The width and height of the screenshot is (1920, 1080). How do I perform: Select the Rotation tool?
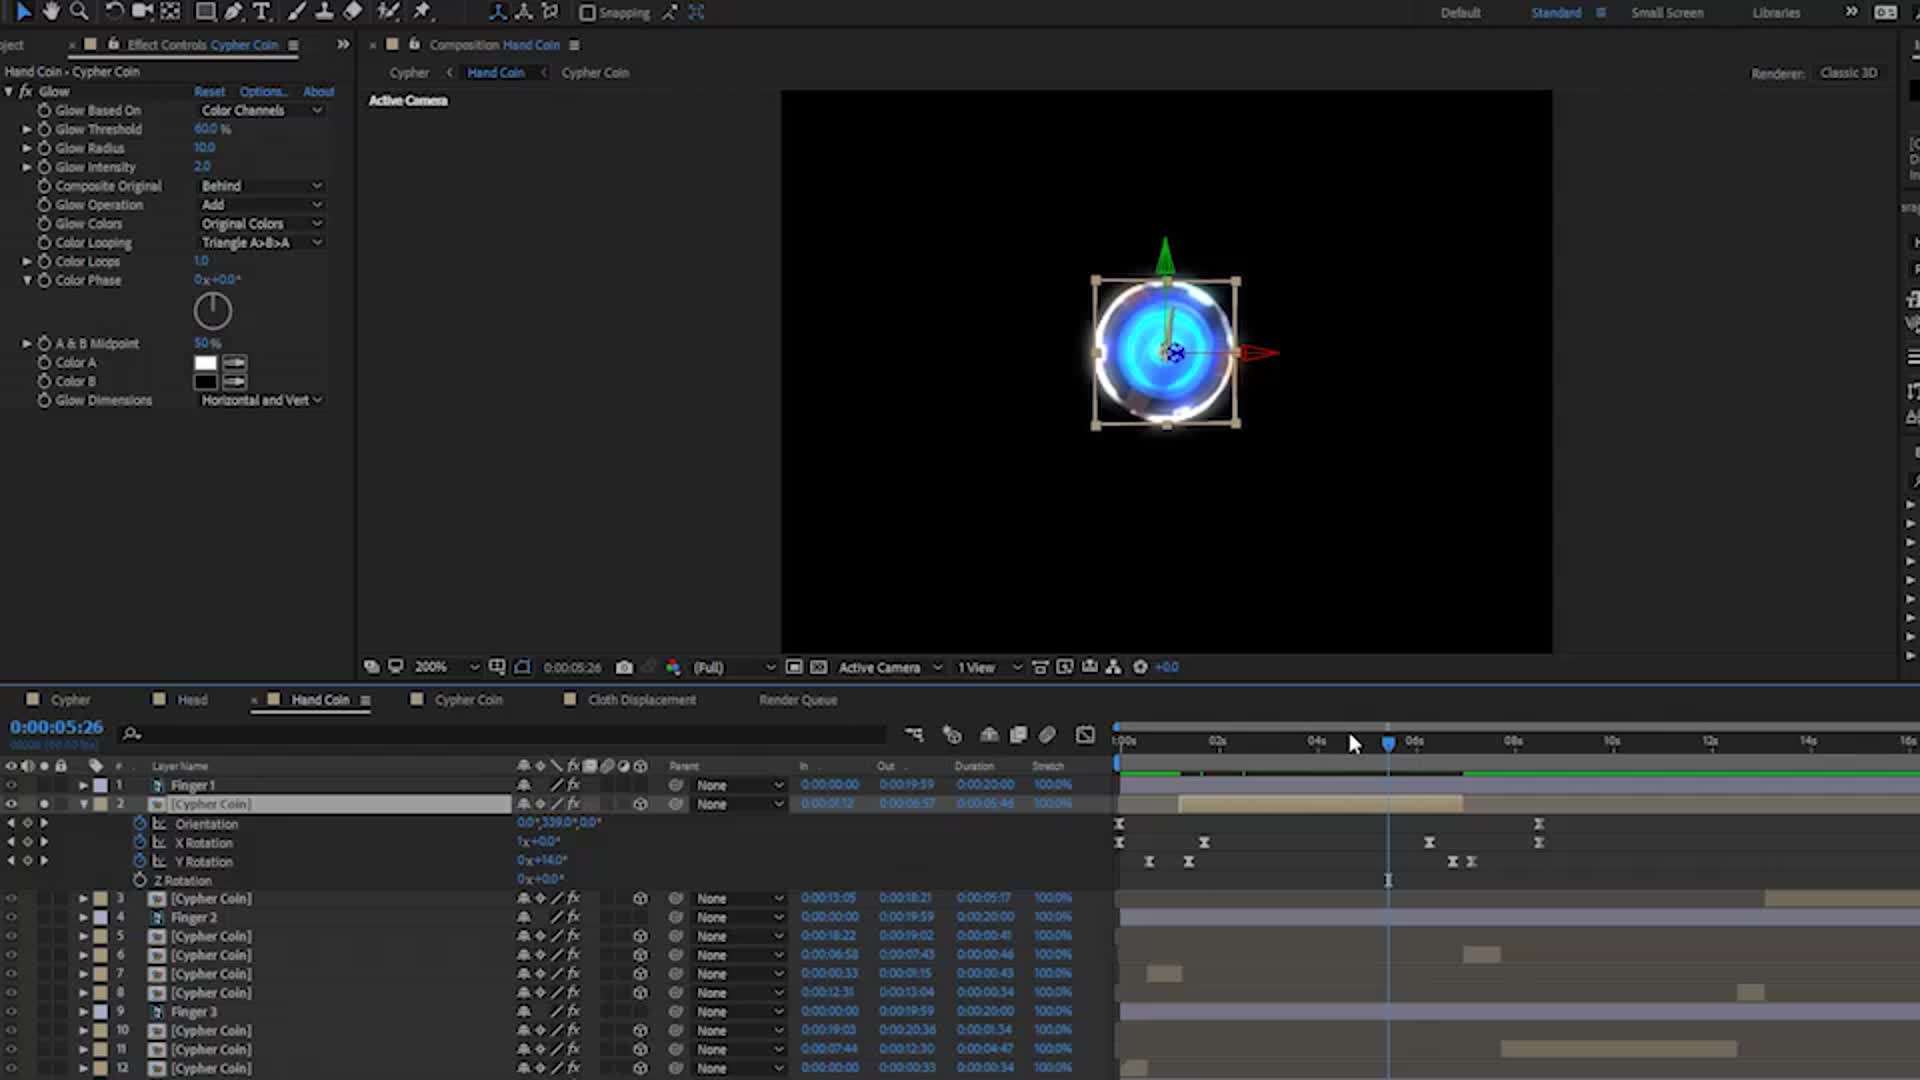114,12
